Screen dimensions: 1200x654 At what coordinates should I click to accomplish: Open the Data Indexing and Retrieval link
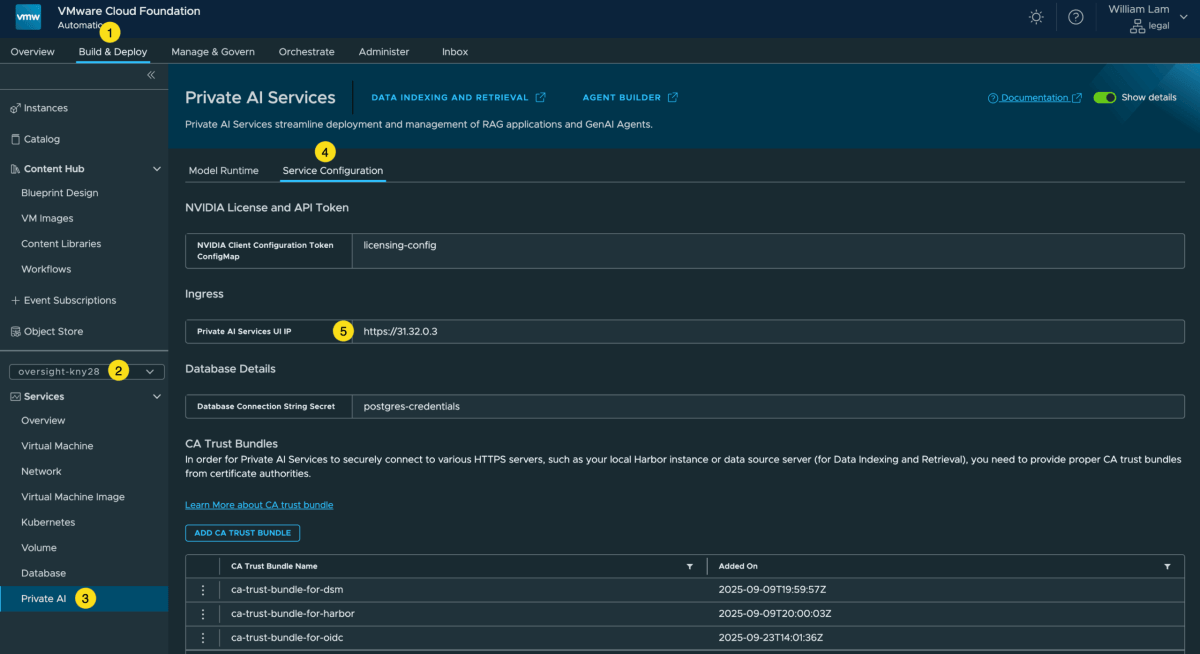point(457,98)
